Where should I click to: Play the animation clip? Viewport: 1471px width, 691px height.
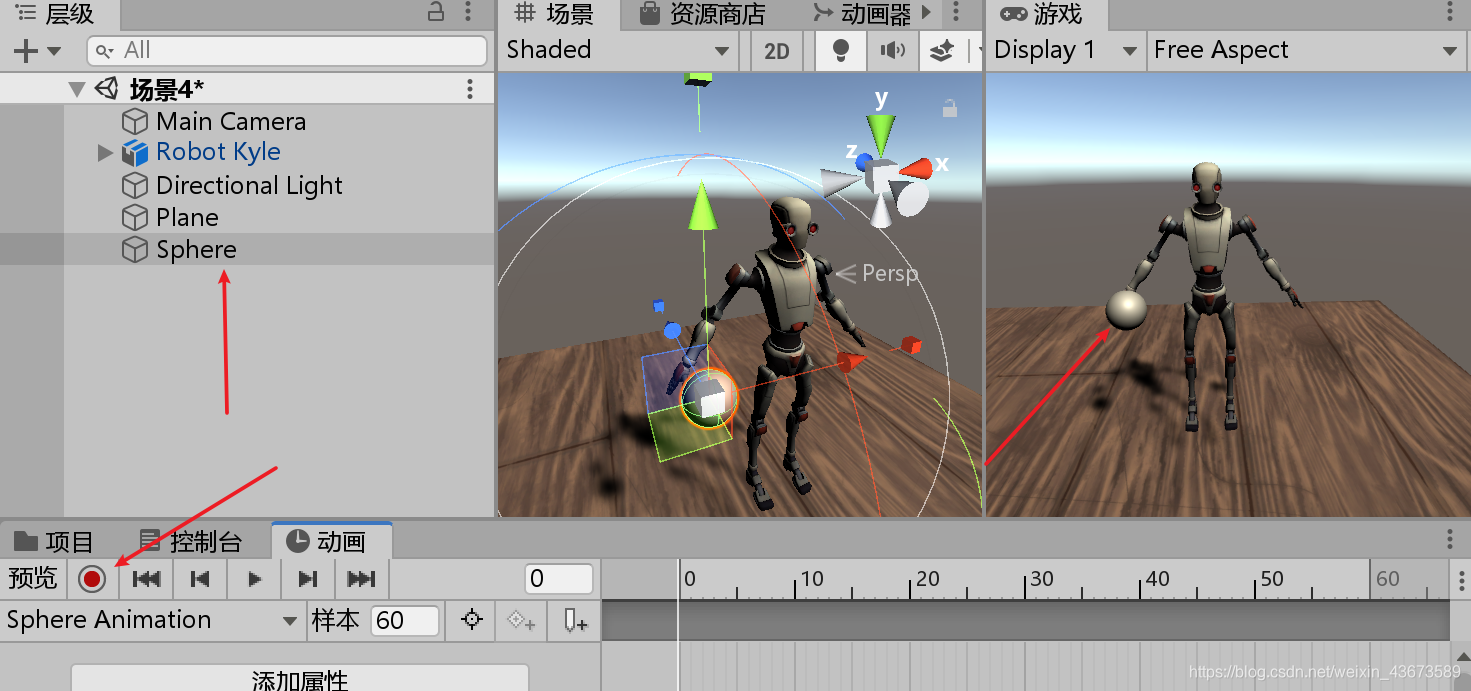254,578
